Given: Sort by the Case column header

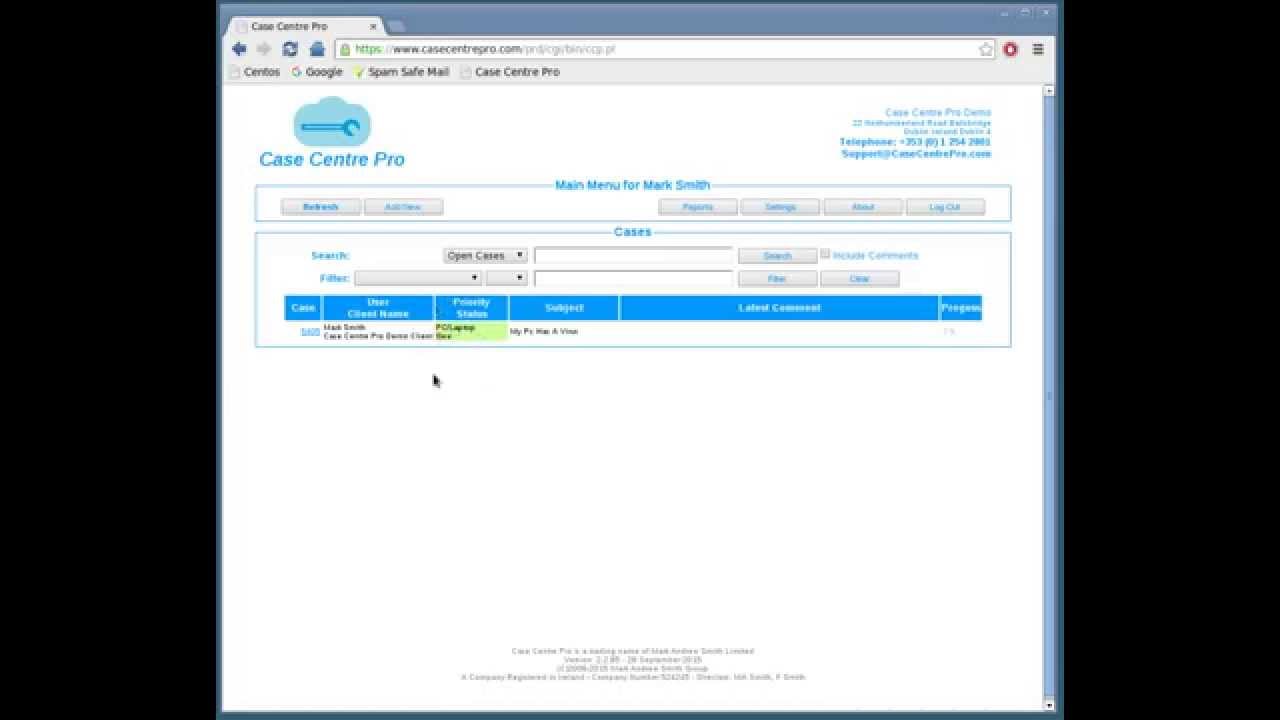Looking at the screenshot, I should click(x=303, y=308).
